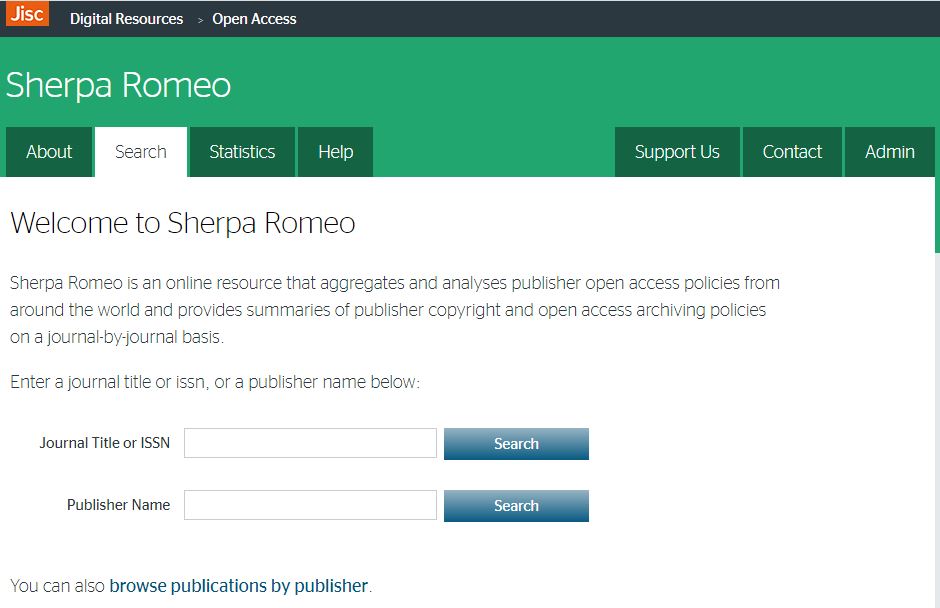Open the Admin tab
940x608 pixels.
click(x=890, y=152)
